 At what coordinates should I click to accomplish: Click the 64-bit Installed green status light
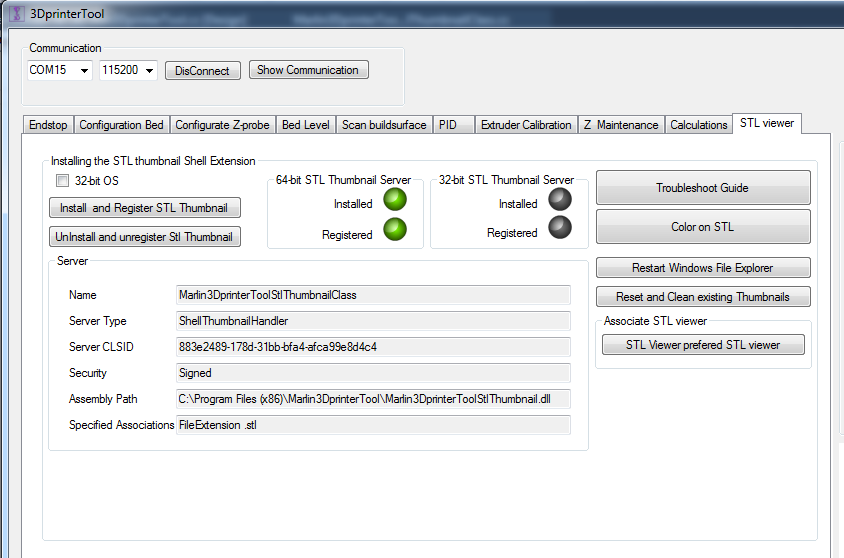click(396, 200)
